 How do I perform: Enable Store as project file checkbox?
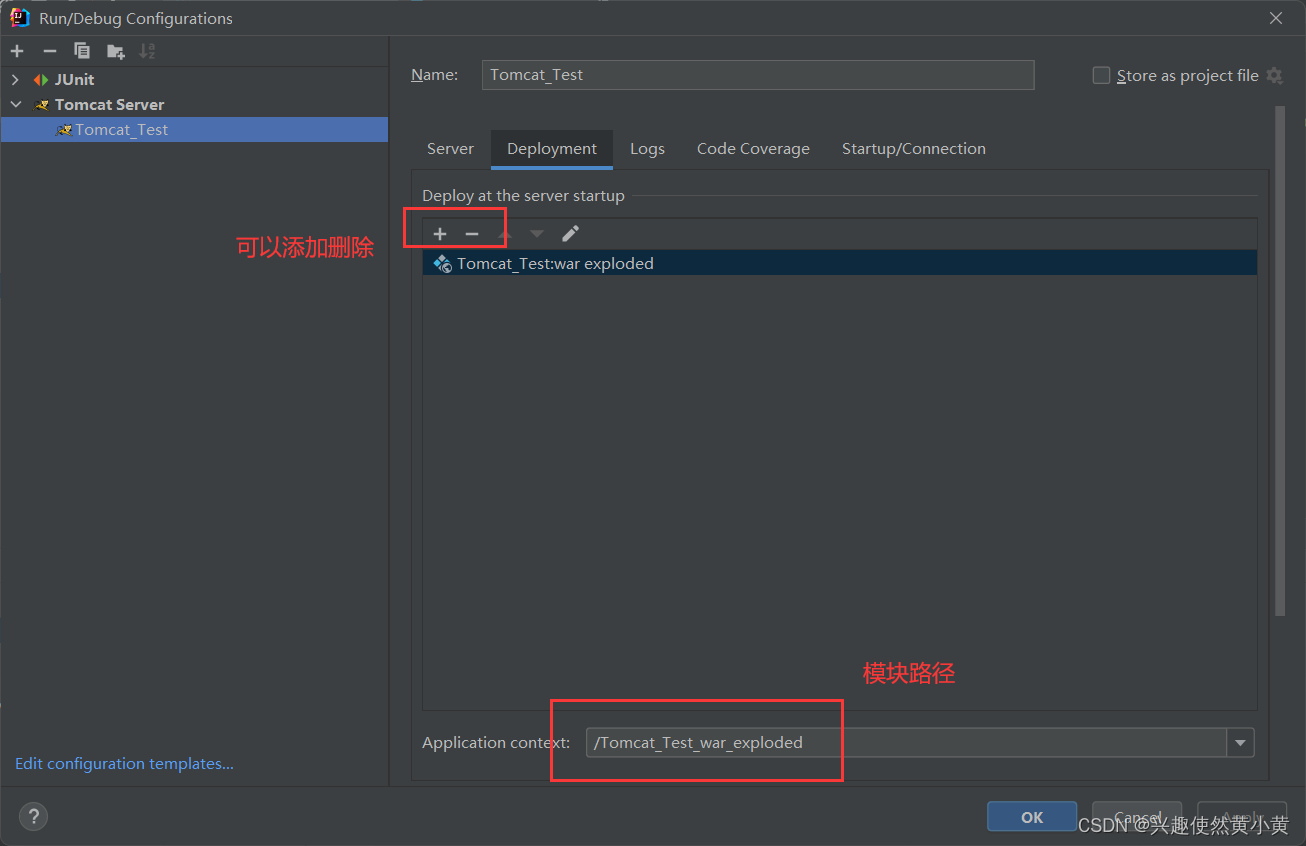tap(1101, 75)
